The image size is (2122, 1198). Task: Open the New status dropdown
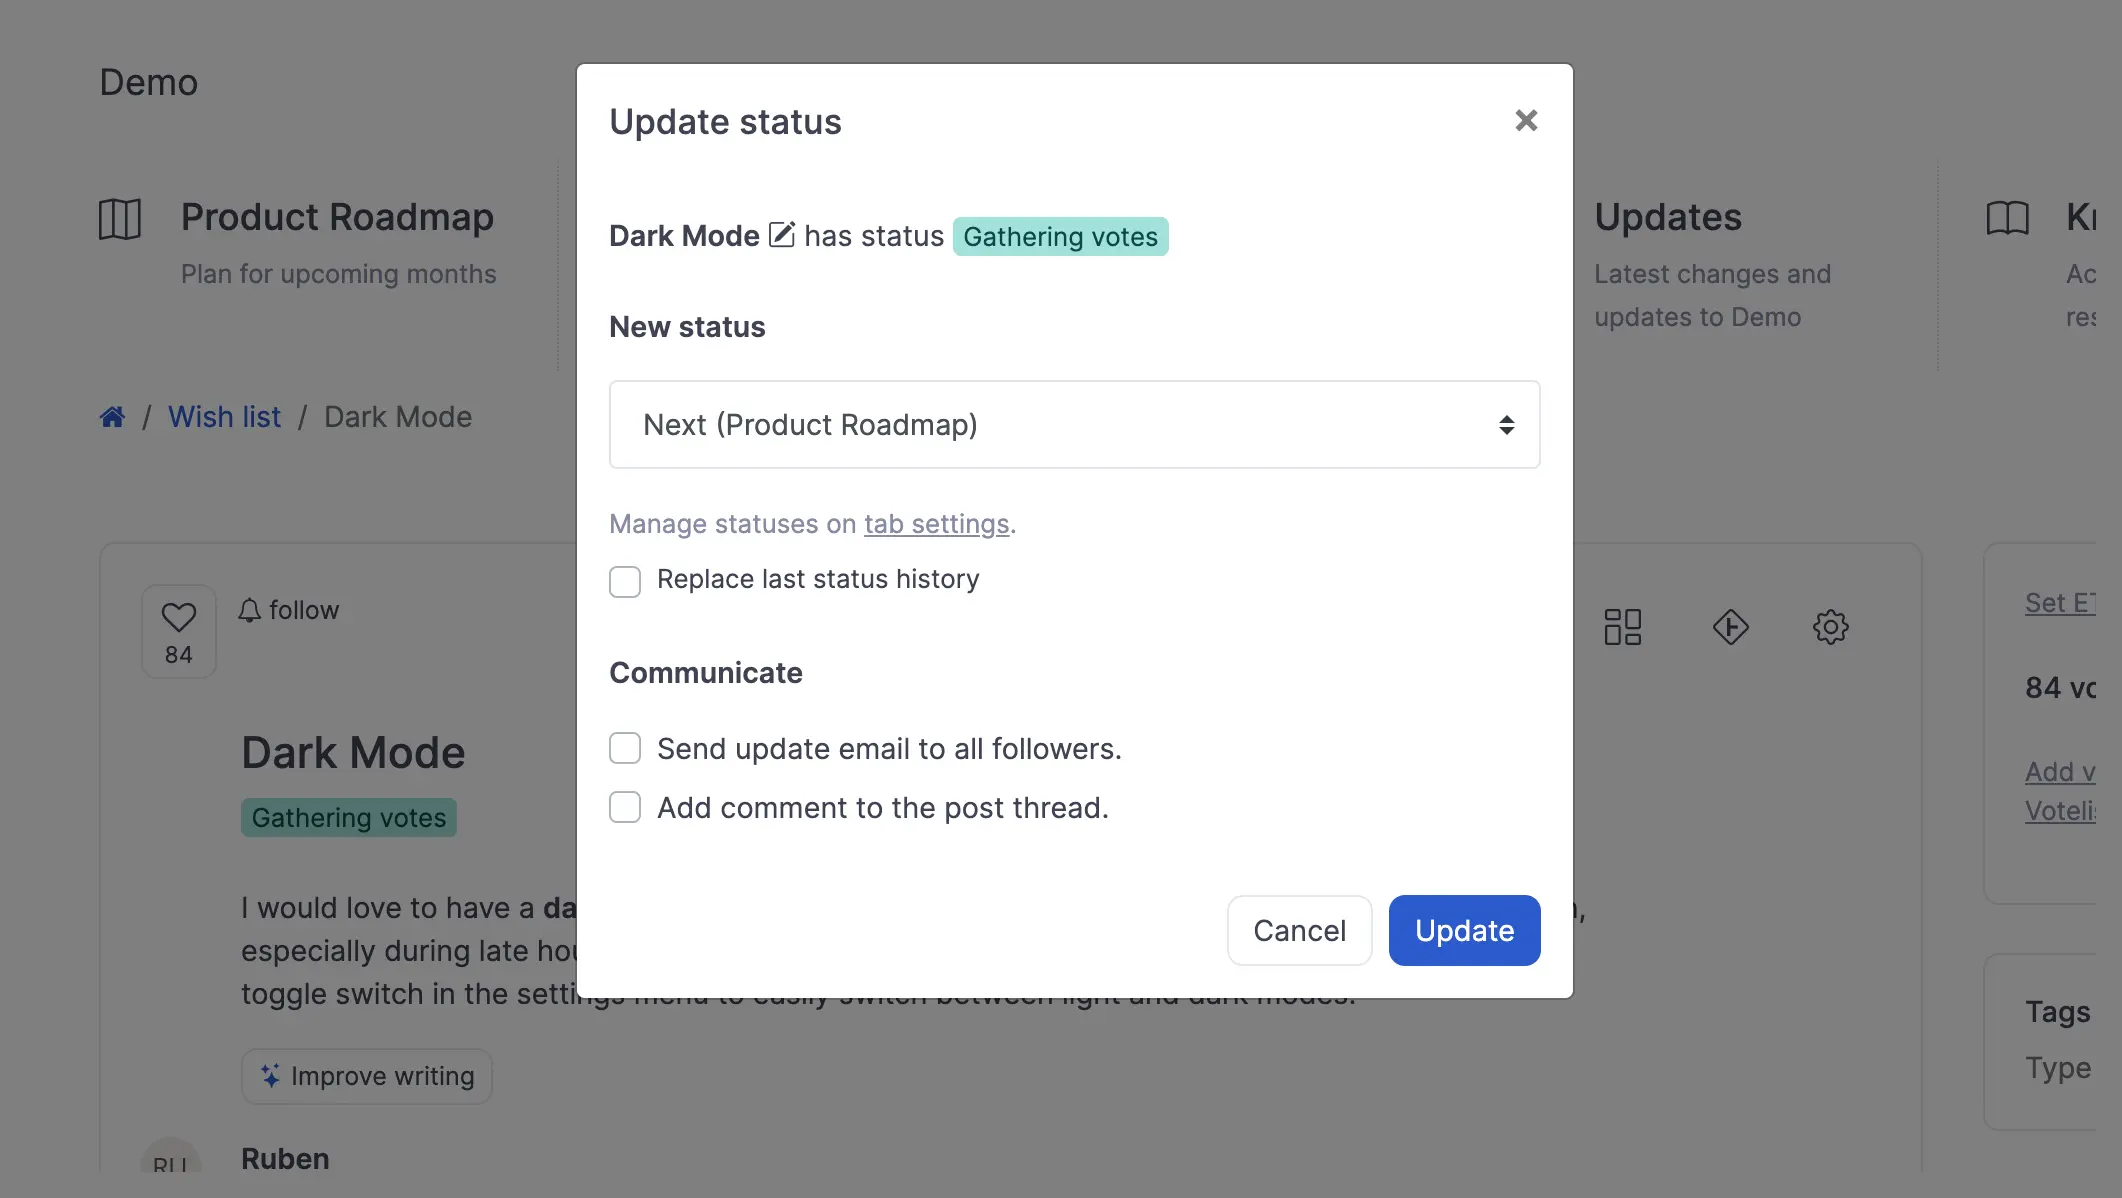click(x=1073, y=424)
